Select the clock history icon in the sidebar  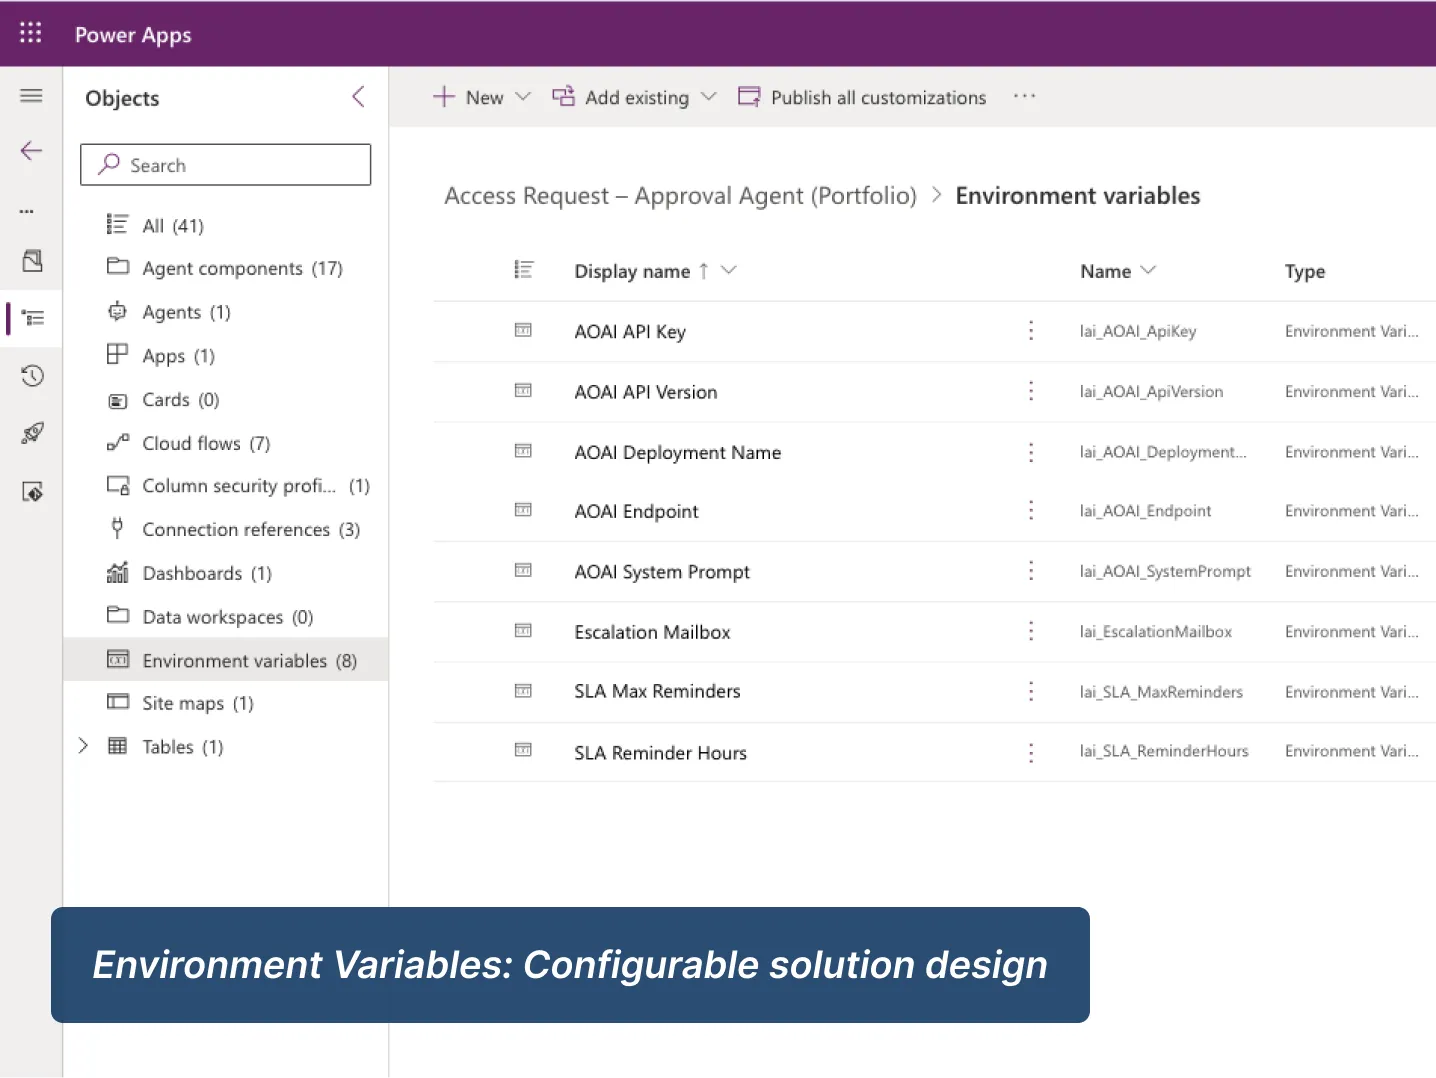click(31, 375)
